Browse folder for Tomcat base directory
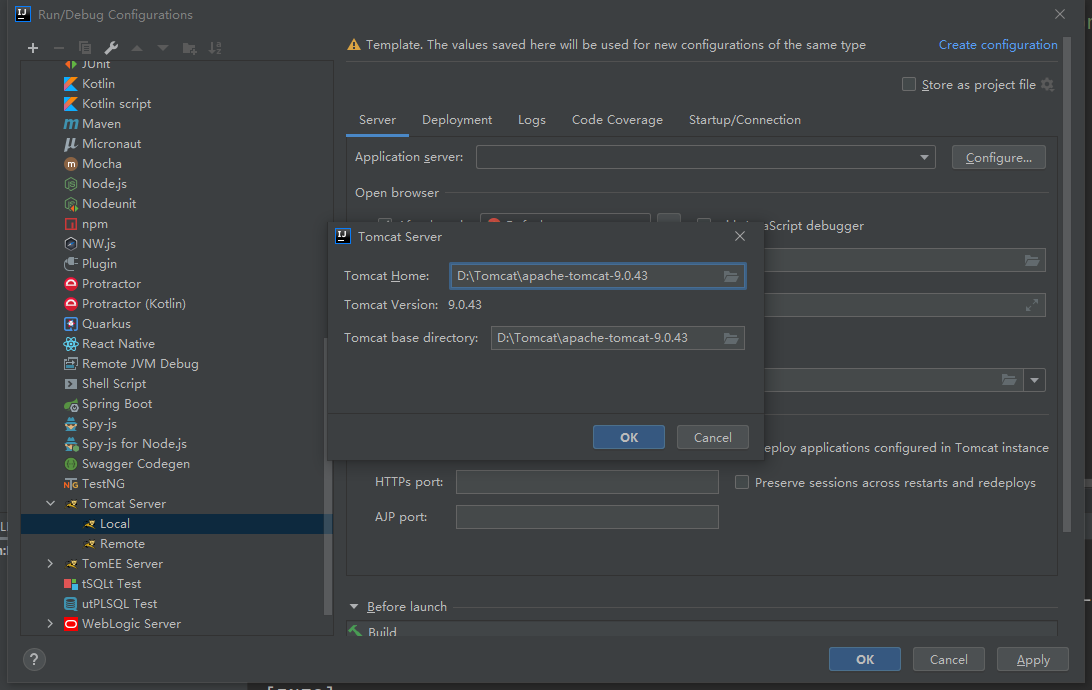Viewport: 1092px width, 690px height. point(731,338)
